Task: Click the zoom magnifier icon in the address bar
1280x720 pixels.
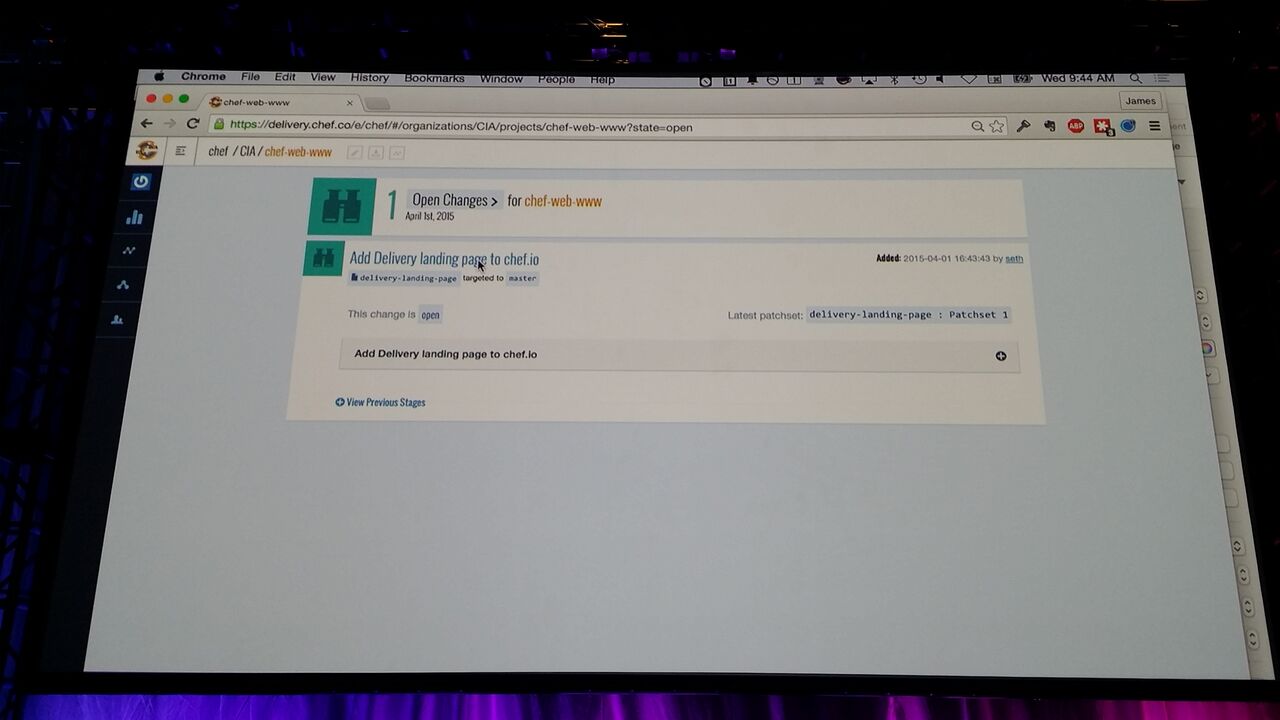Action: 977,126
